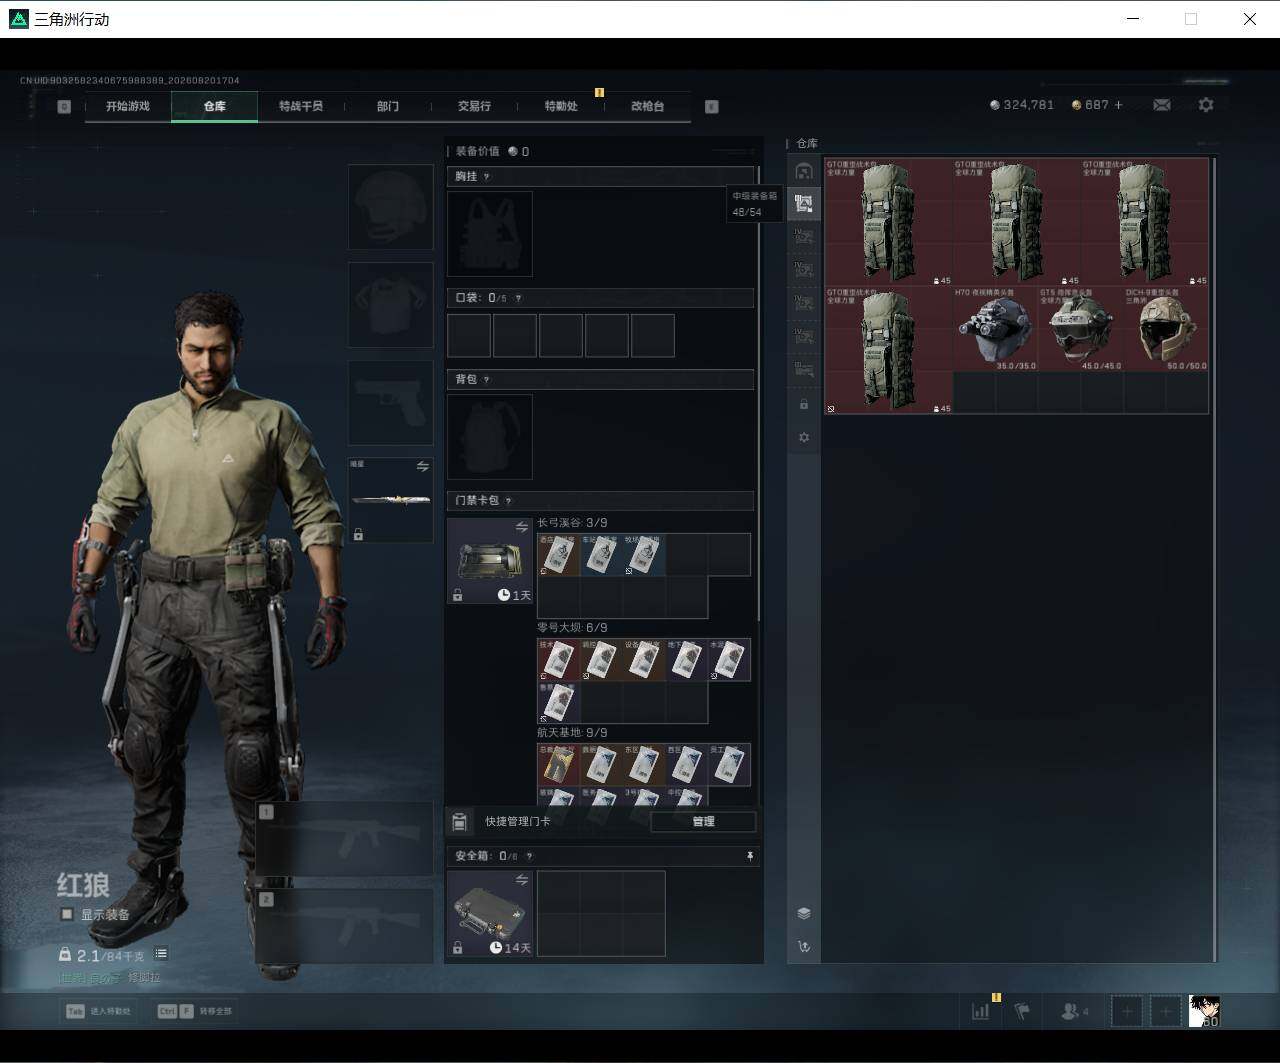Select the DICH-9 heavy helmet item

pyautogui.click(x=1166, y=329)
